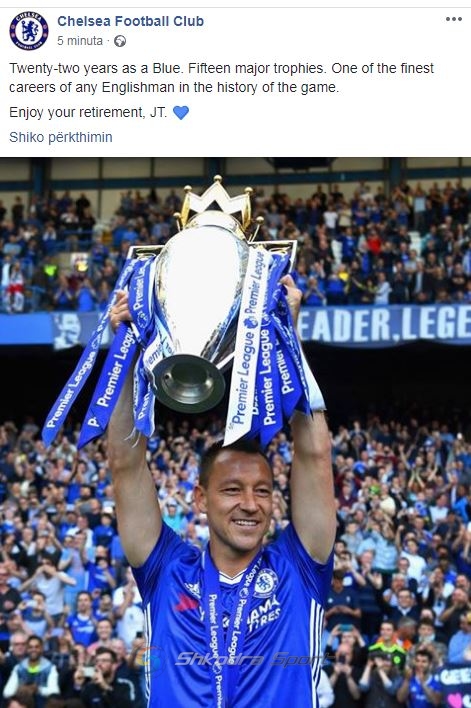Click the white Premier League ribbon on trophy
This screenshot has height=708, width=471.
(x=246, y=348)
